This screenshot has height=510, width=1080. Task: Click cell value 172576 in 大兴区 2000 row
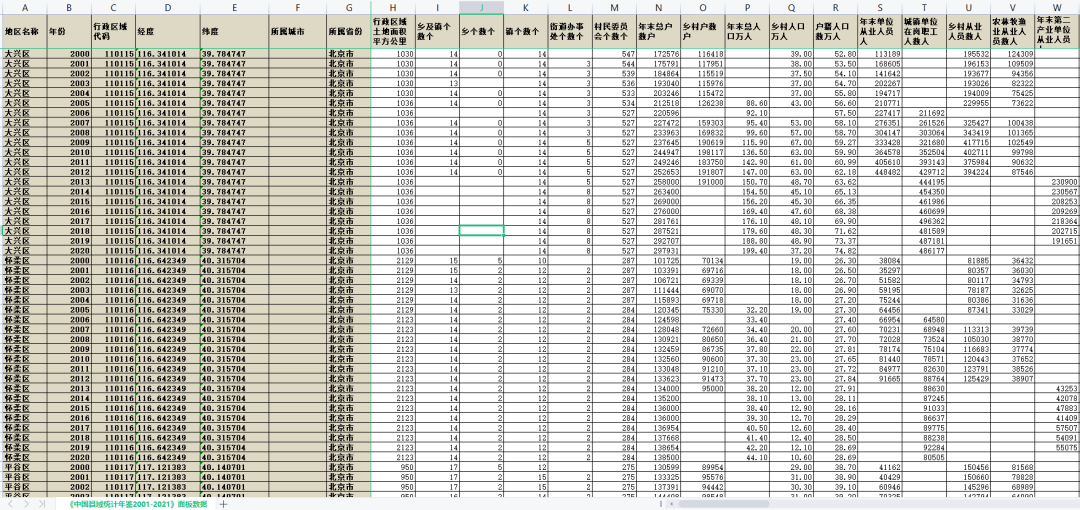pos(659,54)
